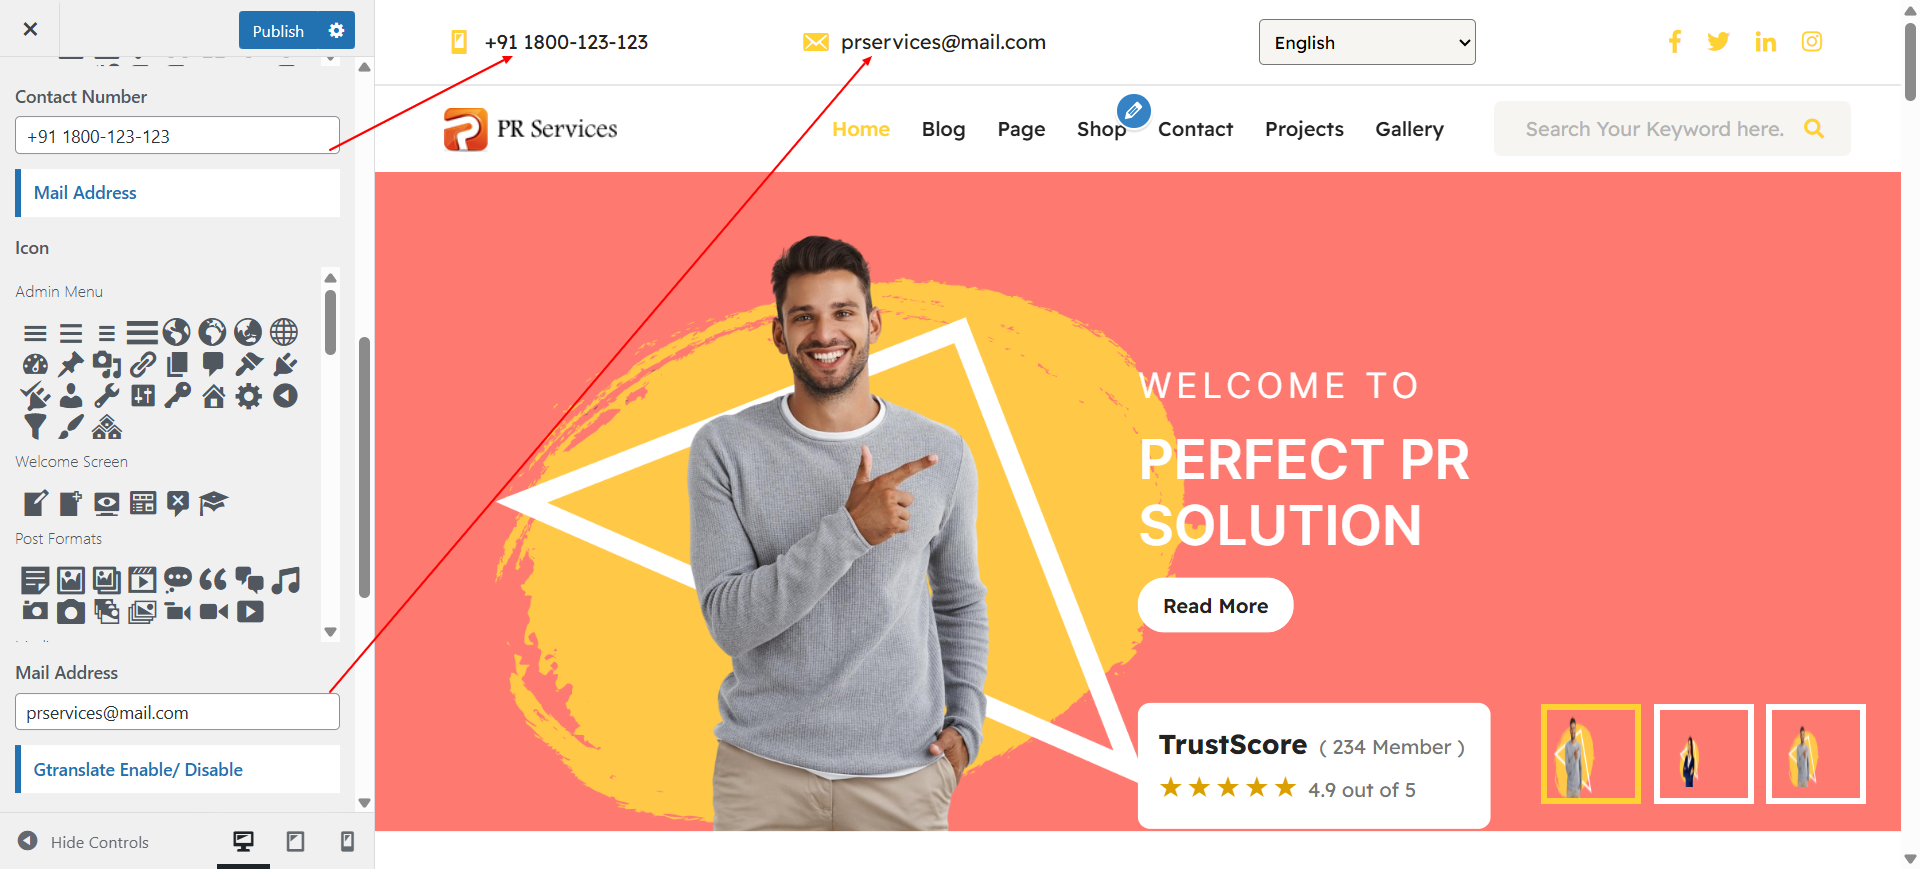1920x869 pixels.
Task: Switch to desktop preview device
Action: pyautogui.click(x=243, y=842)
